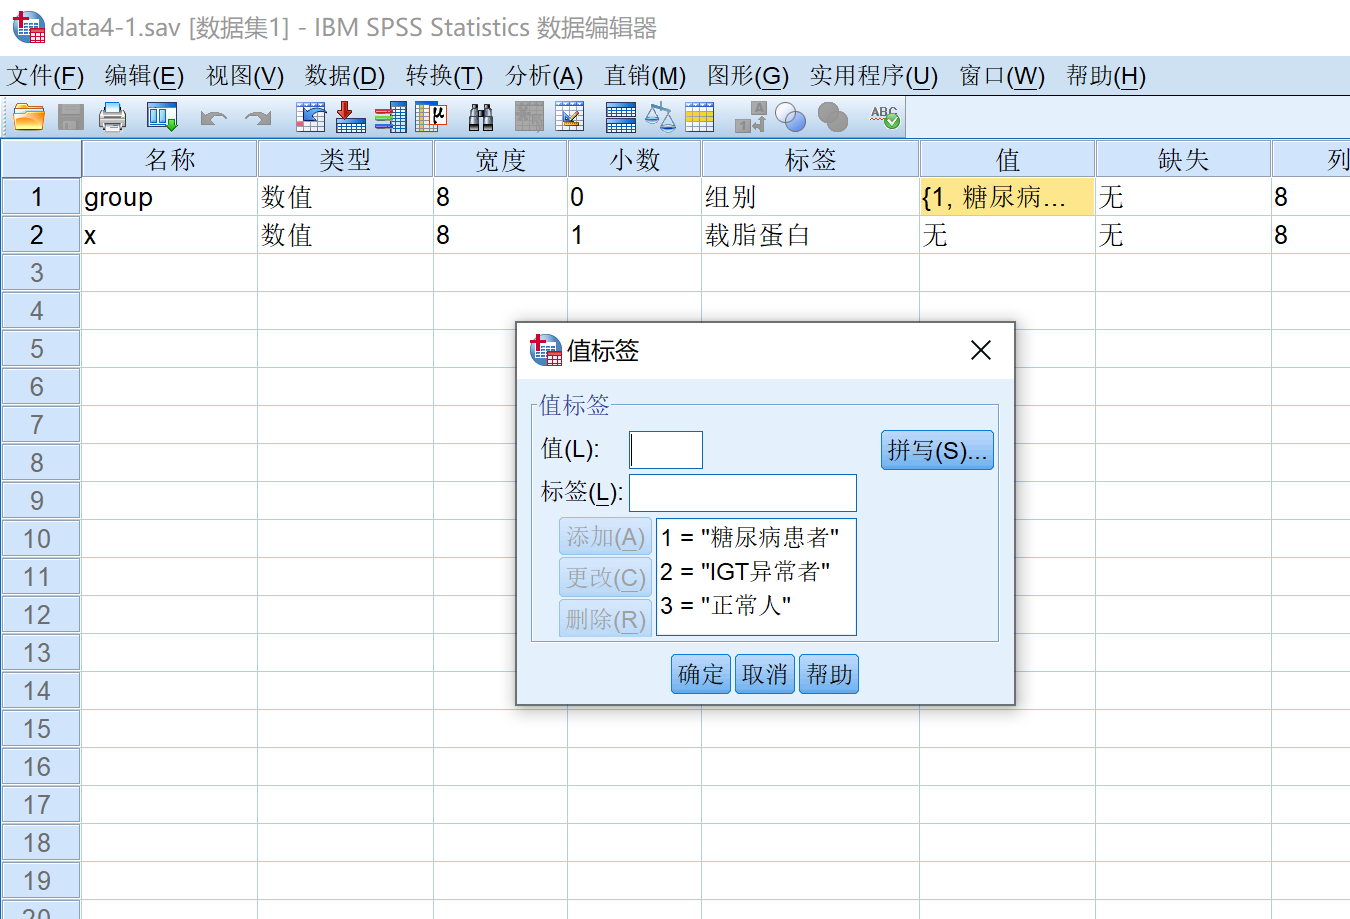Viewport: 1350px width, 919px height.
Task: Click the Go to case icon
Action: [x=310, y=118]
